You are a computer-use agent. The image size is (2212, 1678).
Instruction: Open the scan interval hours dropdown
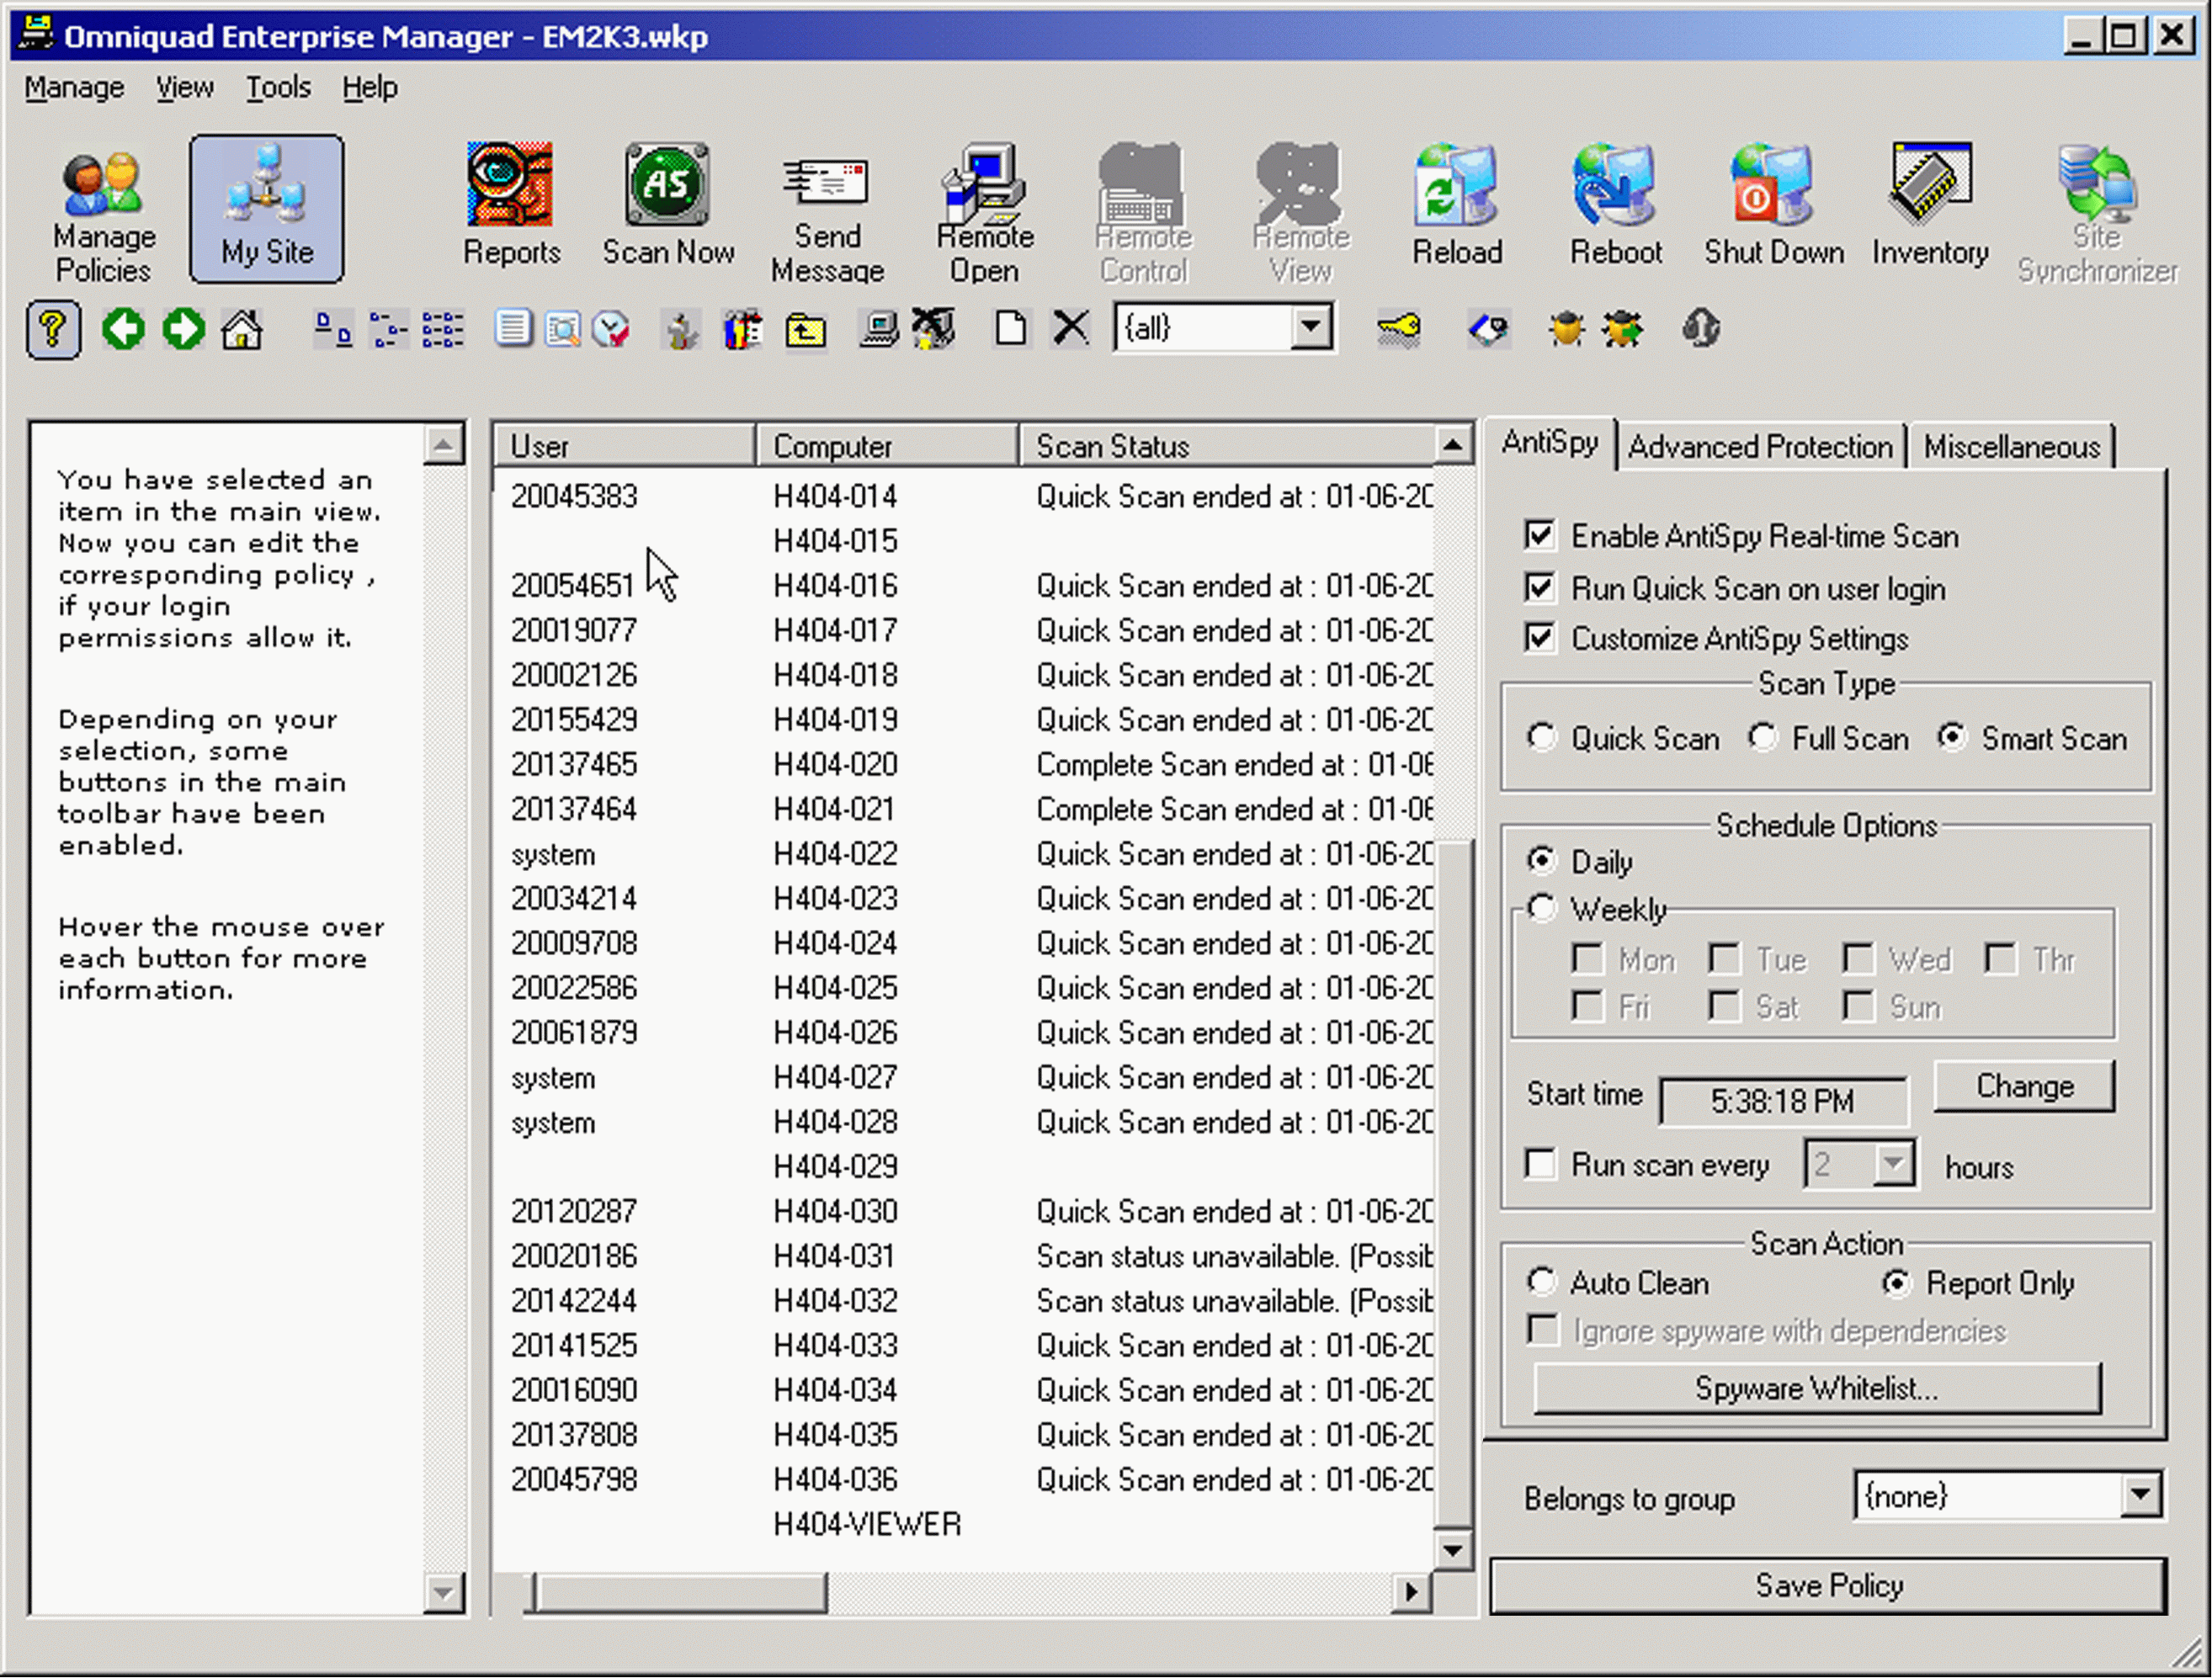coord(1892,1164)
